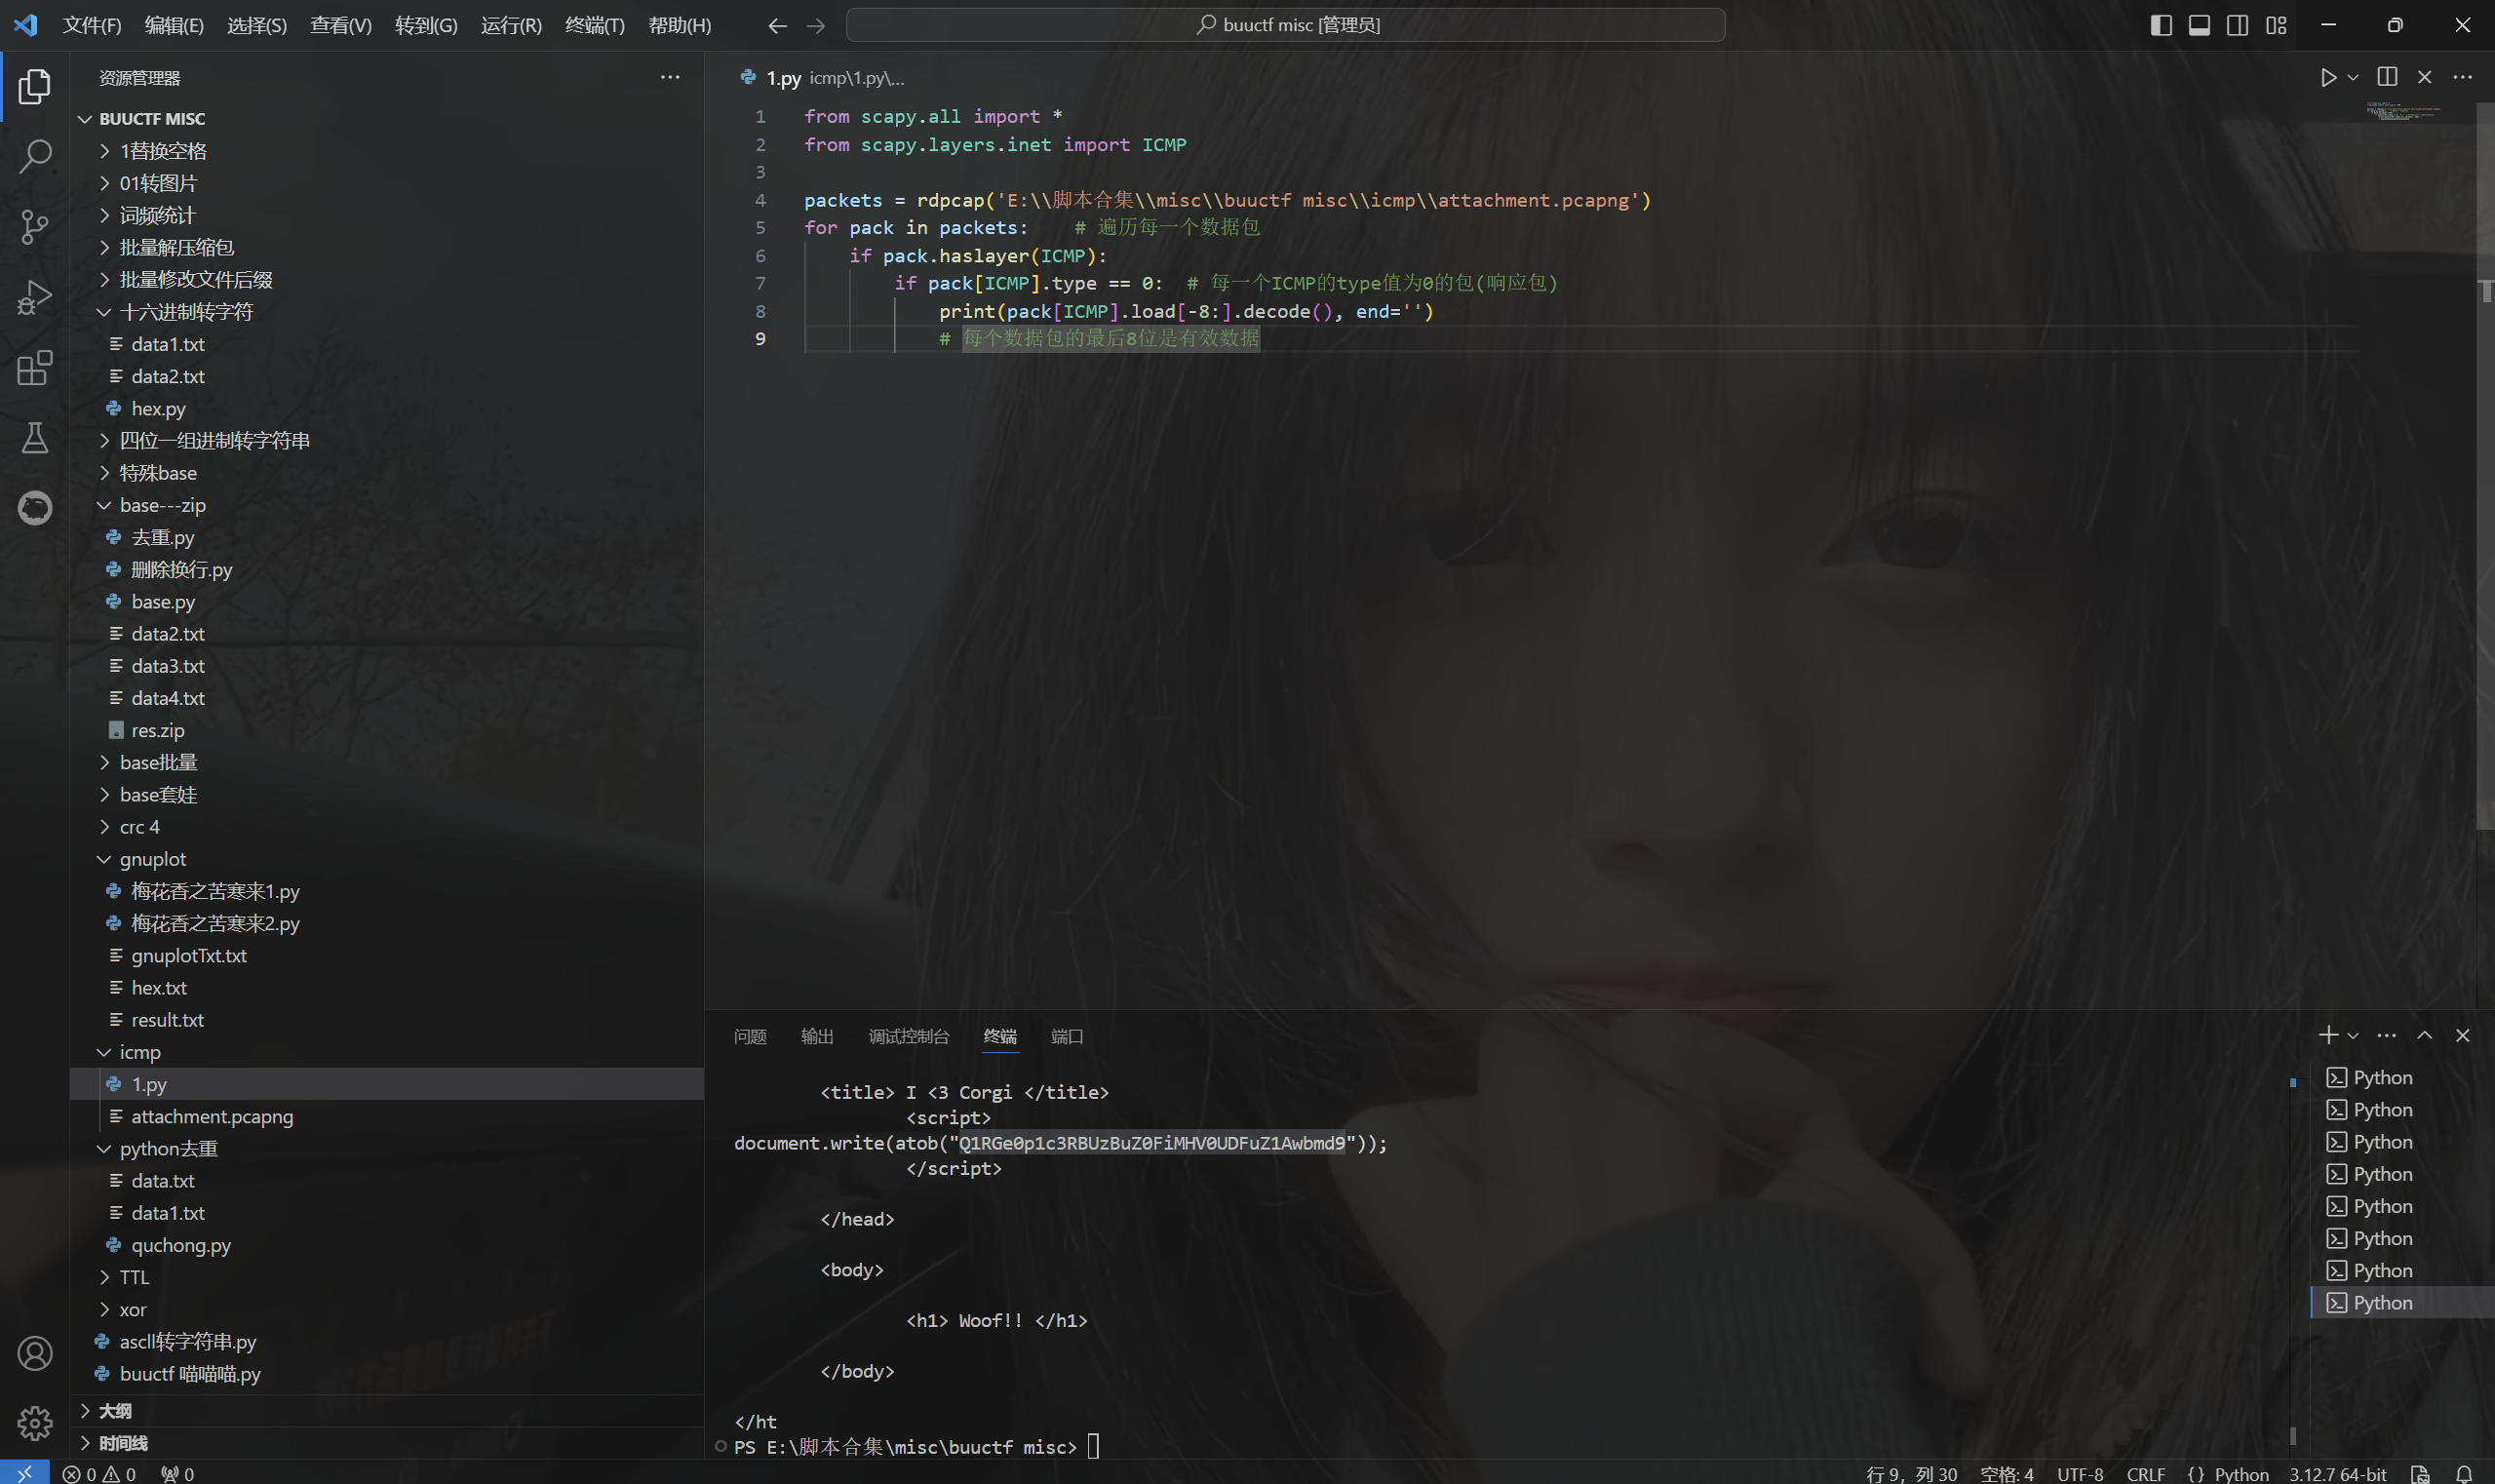Switch to the 问题 panel tab

pyautogui.click(x=750, y=1036)
